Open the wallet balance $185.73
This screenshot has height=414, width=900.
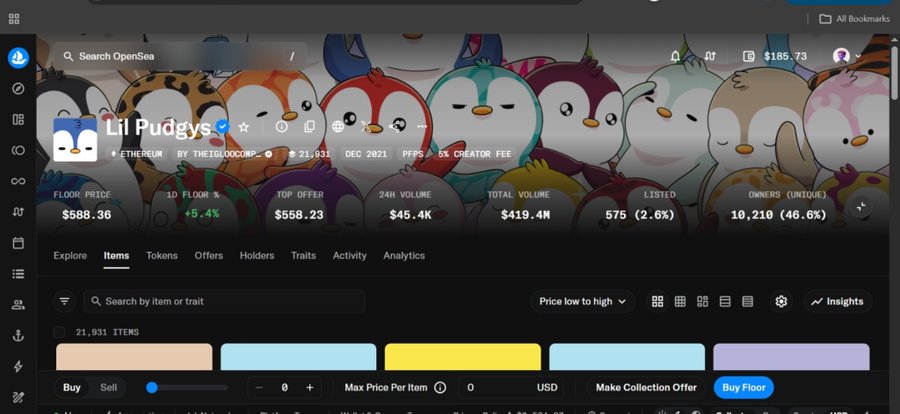point(775,56)
